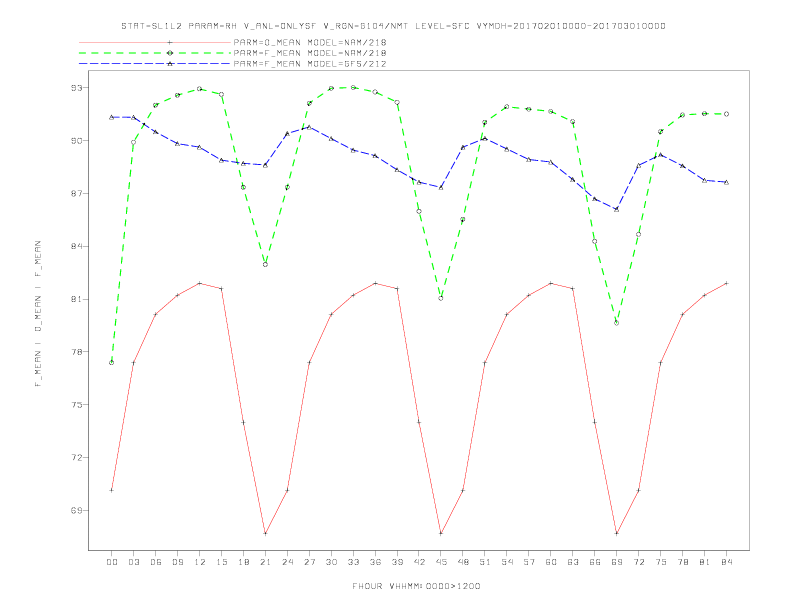Click x-axis tick label 42
The width and height of the screenshot is (792, 612).
tap(419, 562)
